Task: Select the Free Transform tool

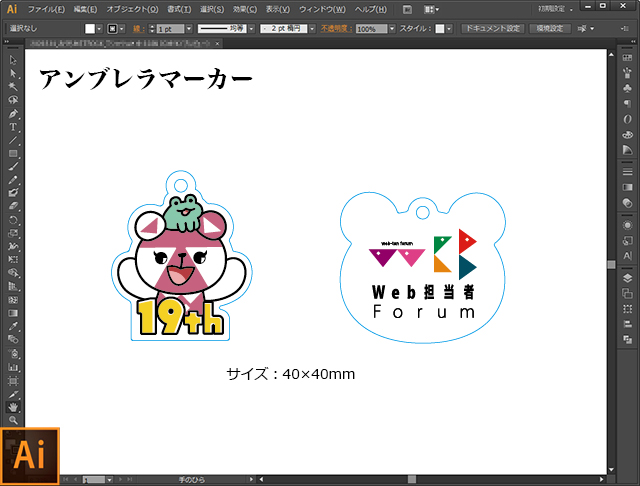Action: pos(13,260)
